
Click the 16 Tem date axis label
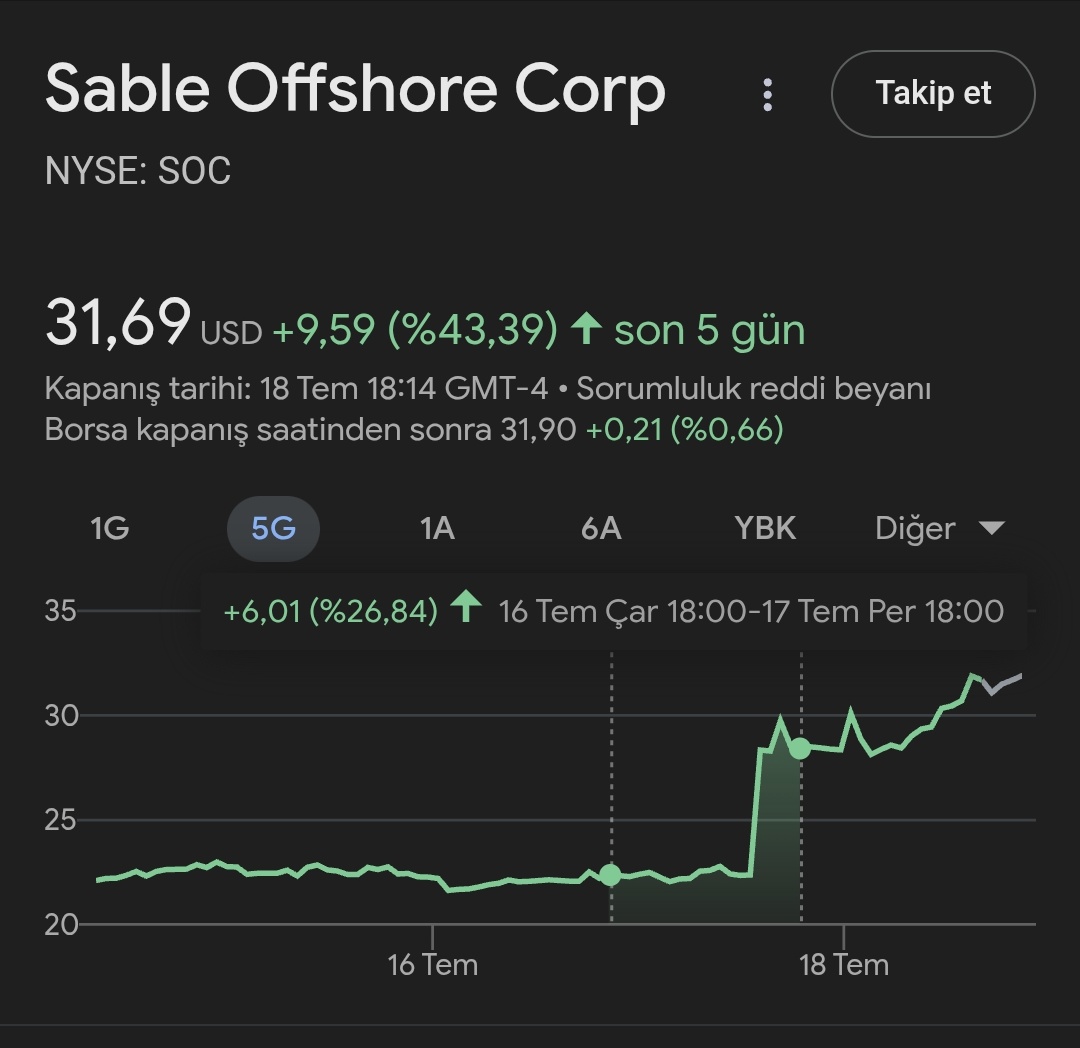432,965
